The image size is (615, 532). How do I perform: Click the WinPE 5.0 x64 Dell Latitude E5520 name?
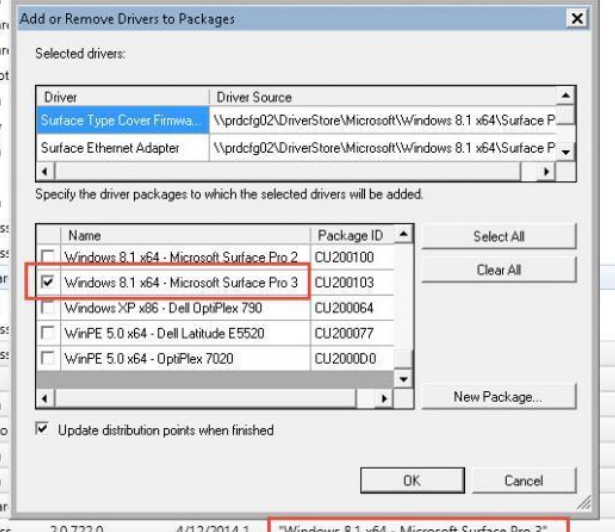[x=164, y=333]
